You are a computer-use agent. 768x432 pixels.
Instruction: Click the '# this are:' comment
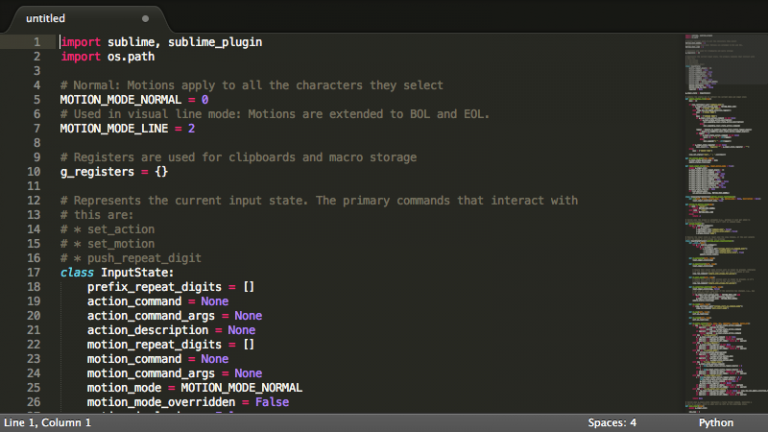[96, 215]
